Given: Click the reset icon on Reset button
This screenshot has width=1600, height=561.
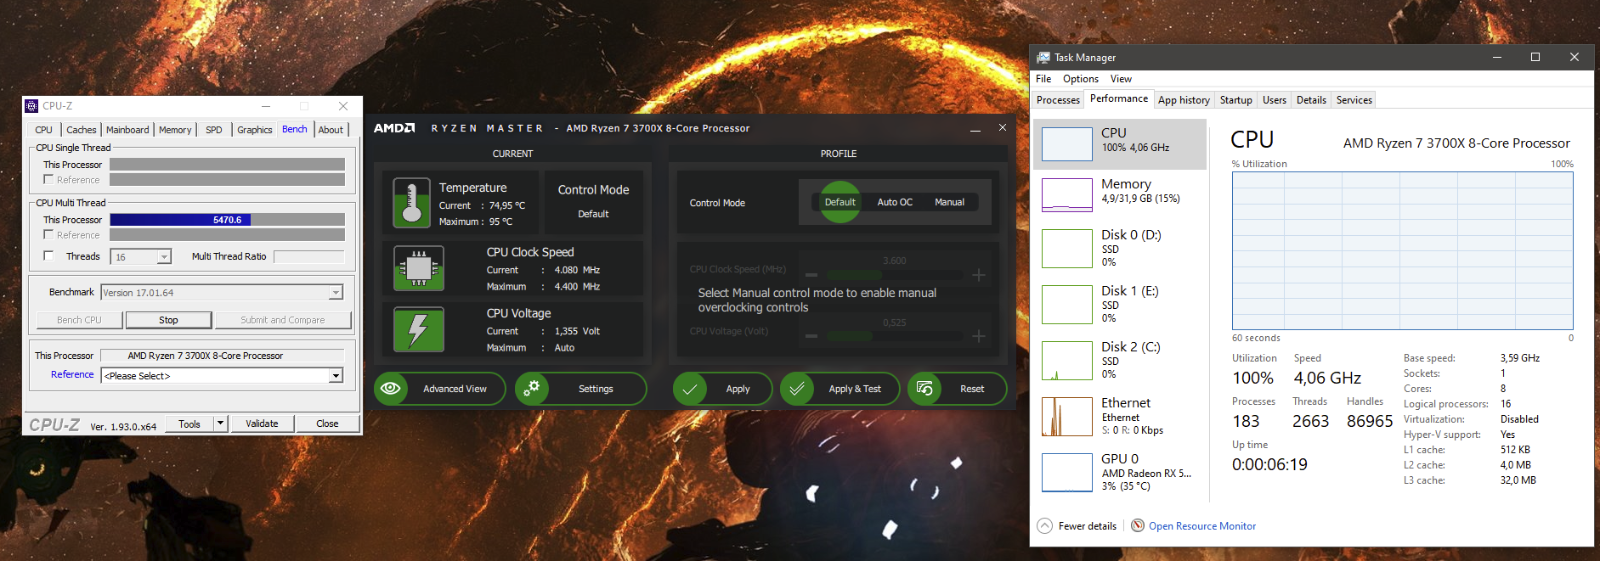Looking at the screenshot, I should click(x=925, y=389).
